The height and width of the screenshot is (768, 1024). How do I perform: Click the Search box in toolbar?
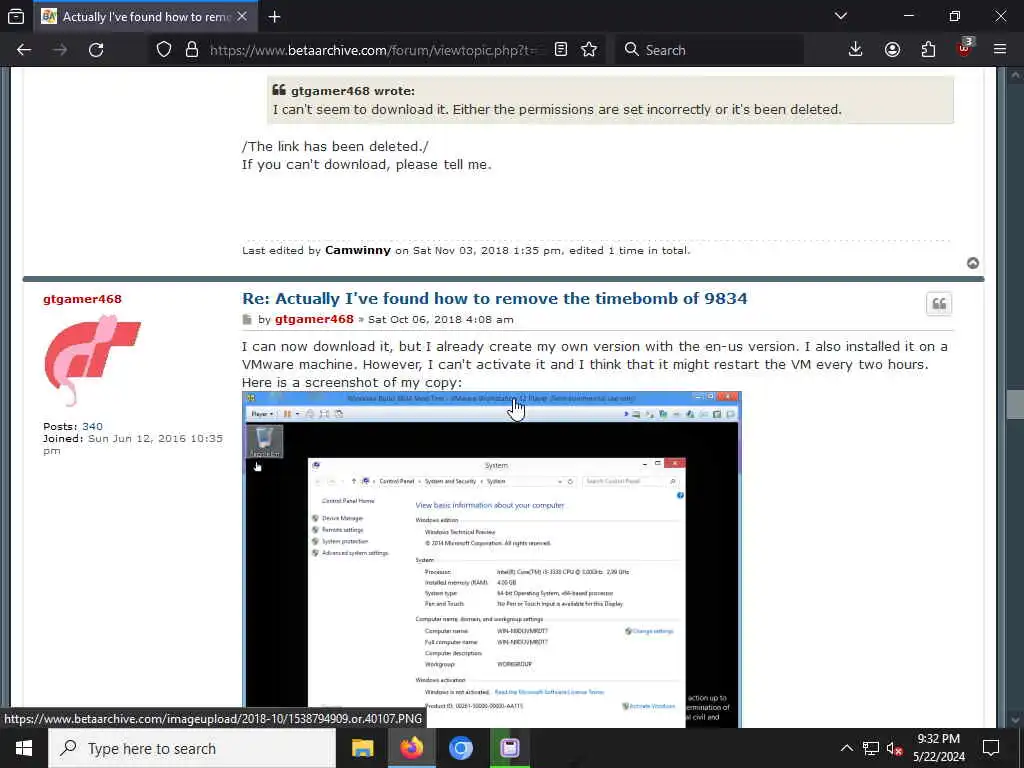pos(709,50)
